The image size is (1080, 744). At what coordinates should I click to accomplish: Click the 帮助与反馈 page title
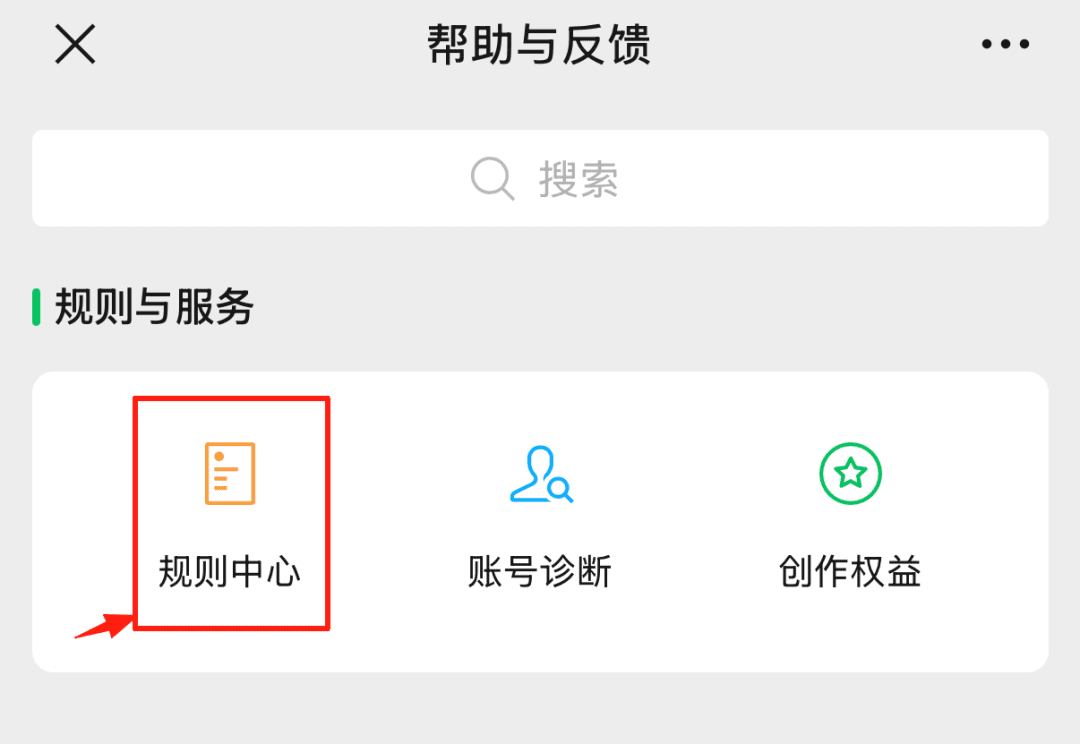pyautogui.click(x=539, y=44)
